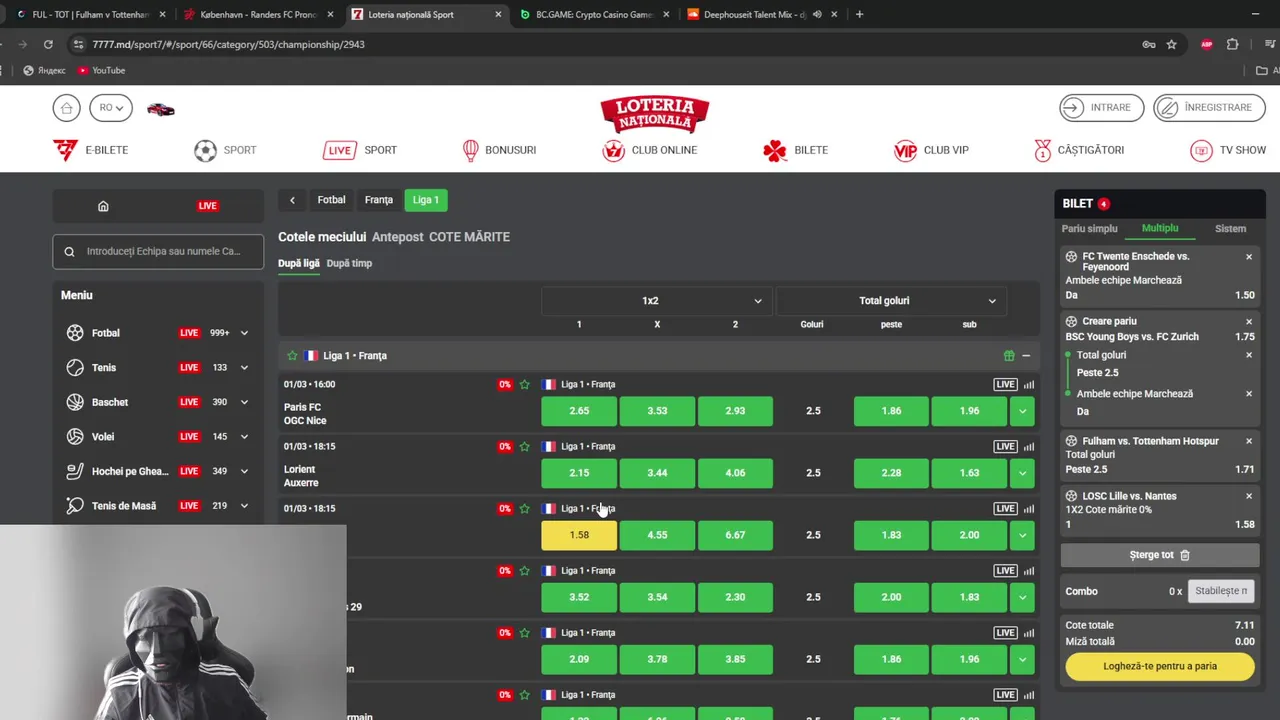Open E-BILETE section
The width and height of the screenshot is (1280, 720).
coord(90,150)
